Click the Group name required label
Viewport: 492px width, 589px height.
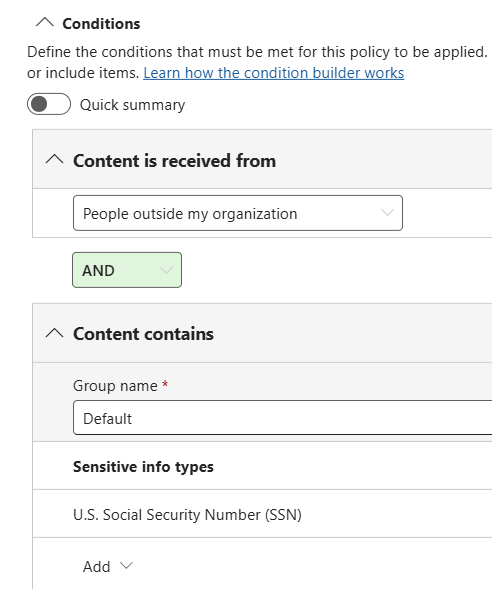121,386
